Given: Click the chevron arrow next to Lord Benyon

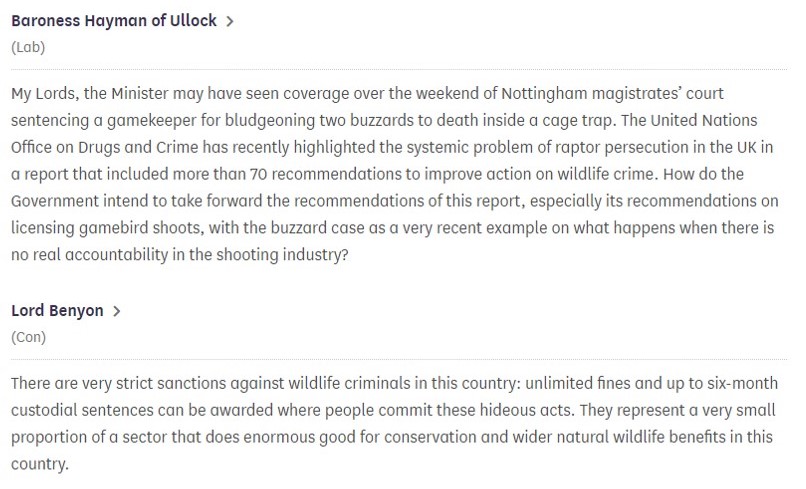Looking at the screenshot, I should (x=117, y=312).
